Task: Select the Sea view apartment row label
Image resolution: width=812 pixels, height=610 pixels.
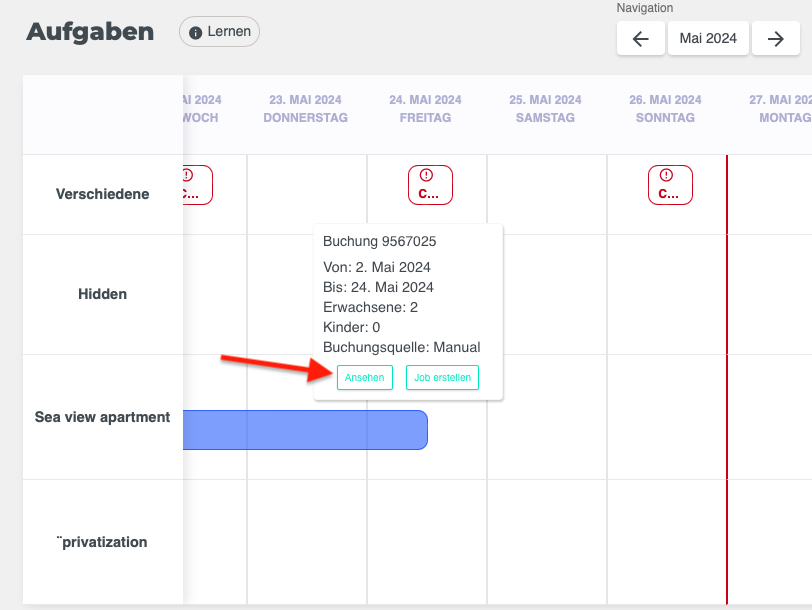Action: tap(102, 417)
